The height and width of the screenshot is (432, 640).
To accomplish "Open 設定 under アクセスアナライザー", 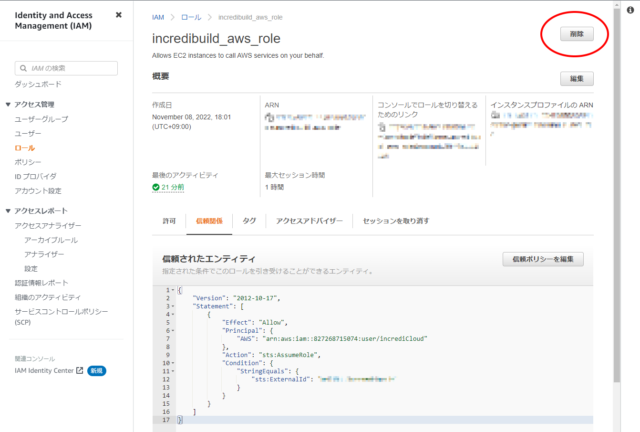I will [x=31, y=269].
